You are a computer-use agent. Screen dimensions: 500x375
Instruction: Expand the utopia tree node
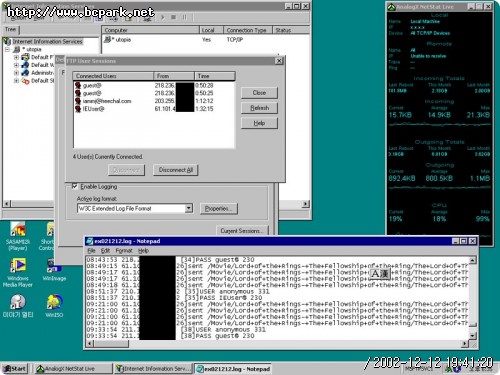(7, 50)
